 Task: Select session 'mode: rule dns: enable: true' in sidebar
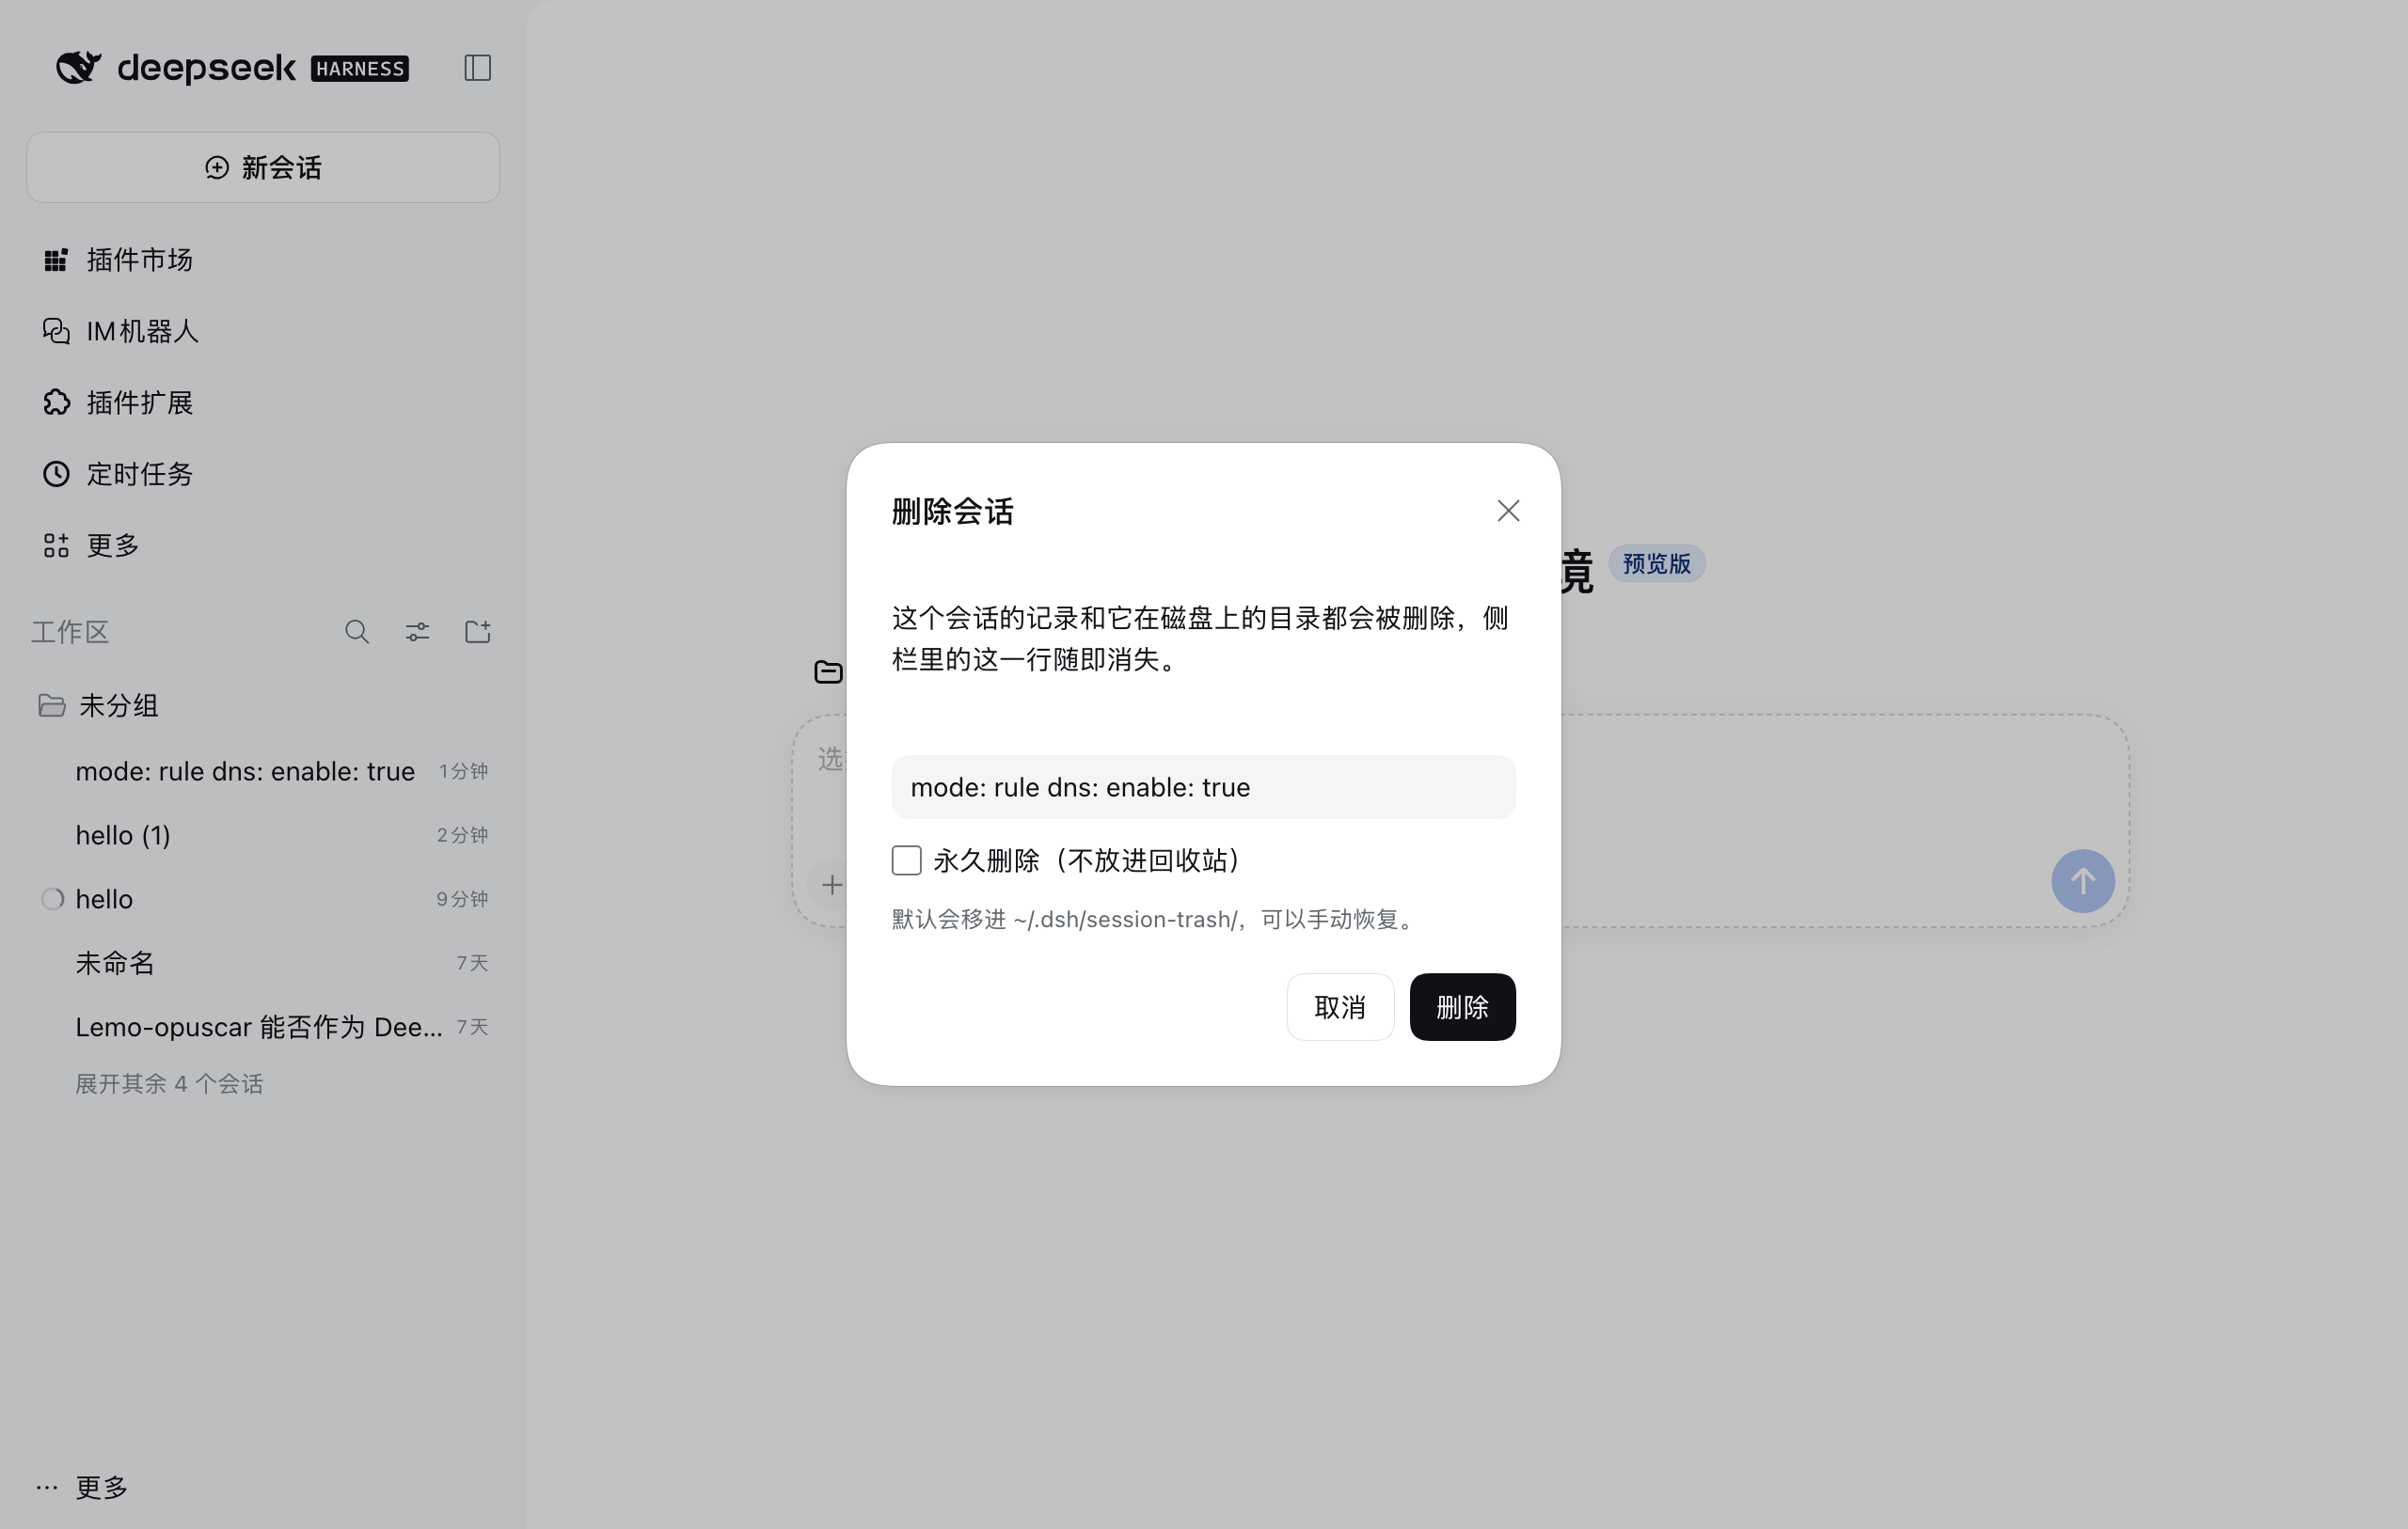tap(263, 771)
